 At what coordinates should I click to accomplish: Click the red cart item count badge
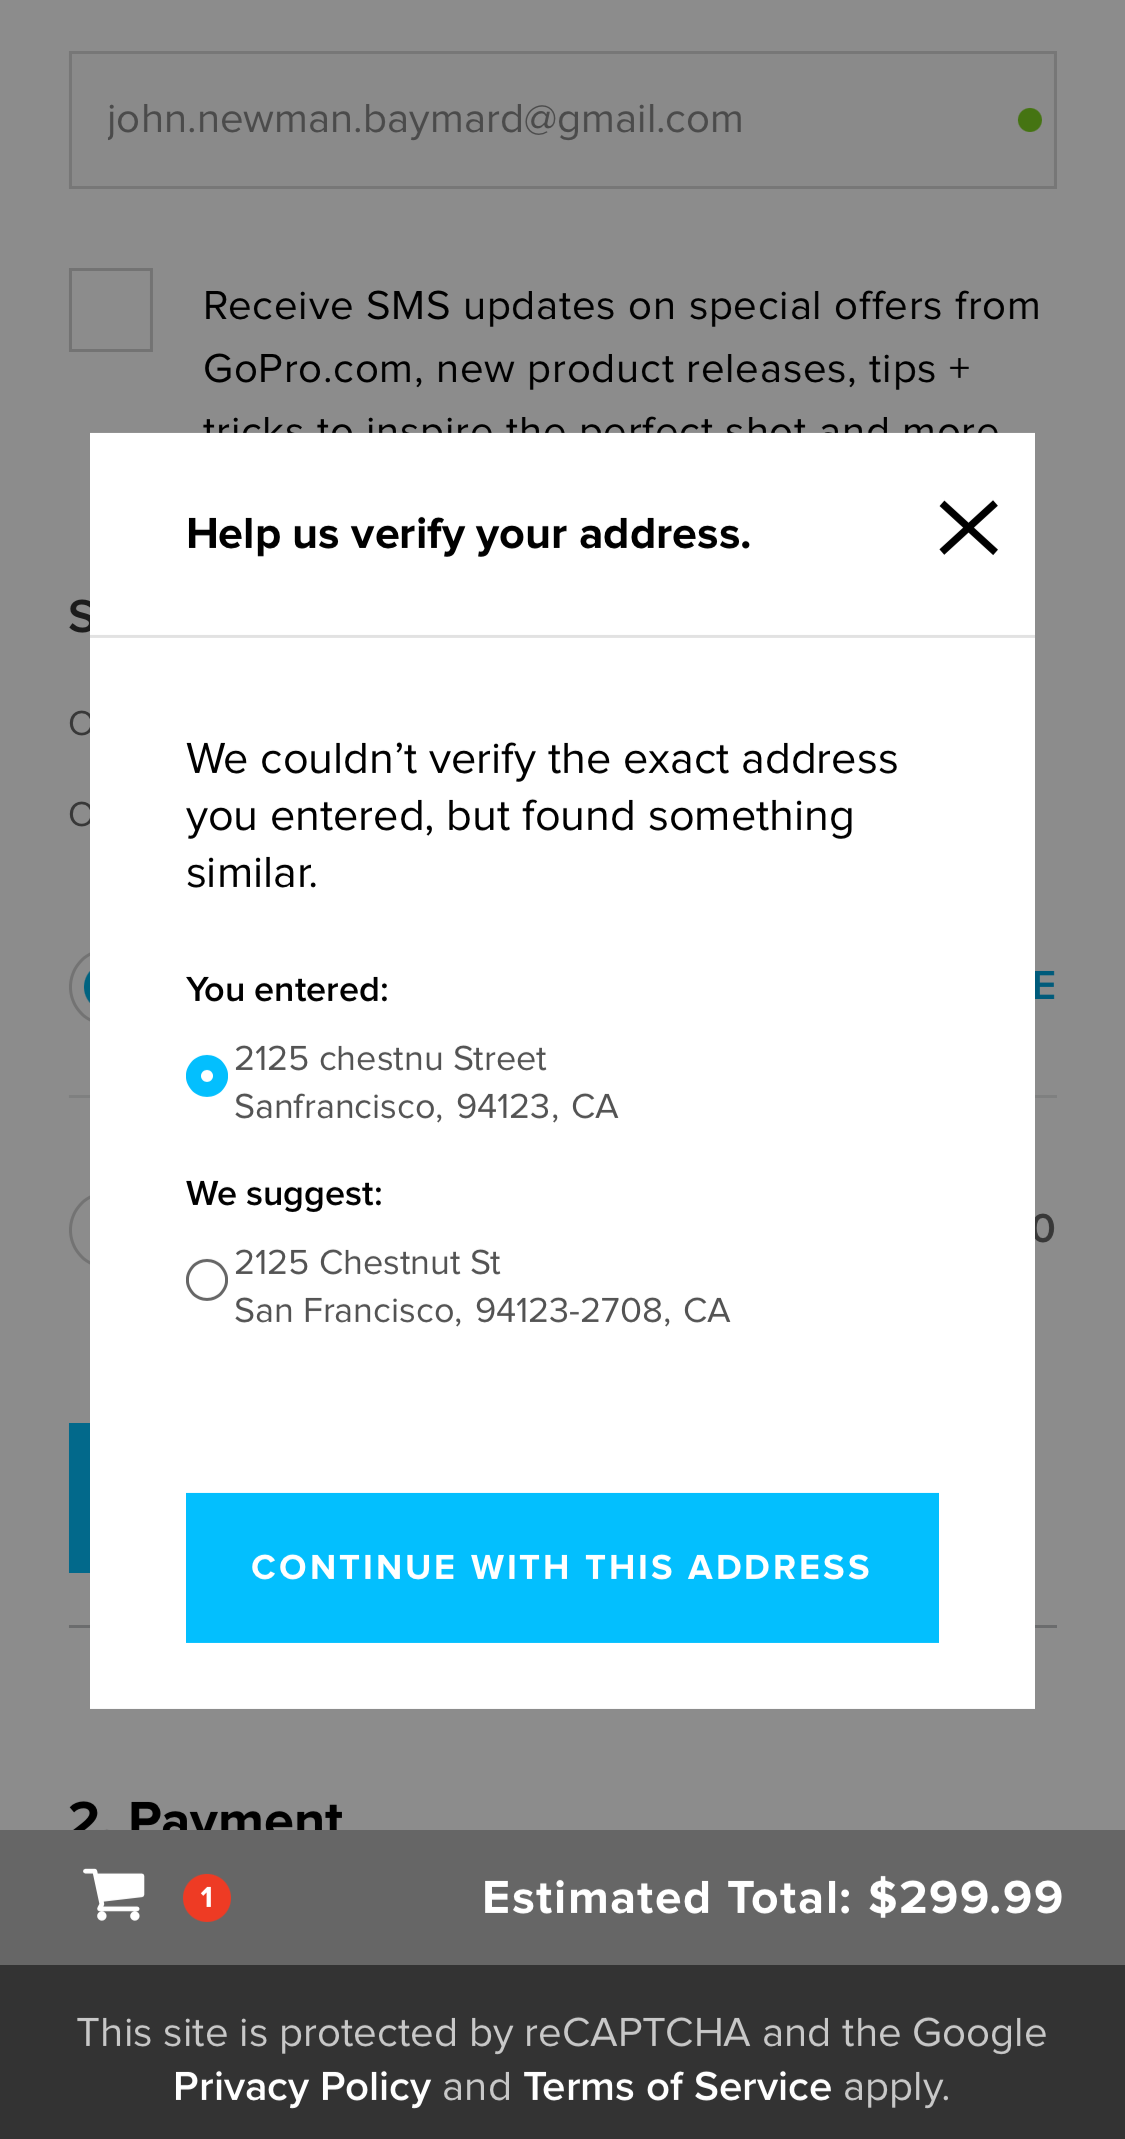tap(207, 1897)
